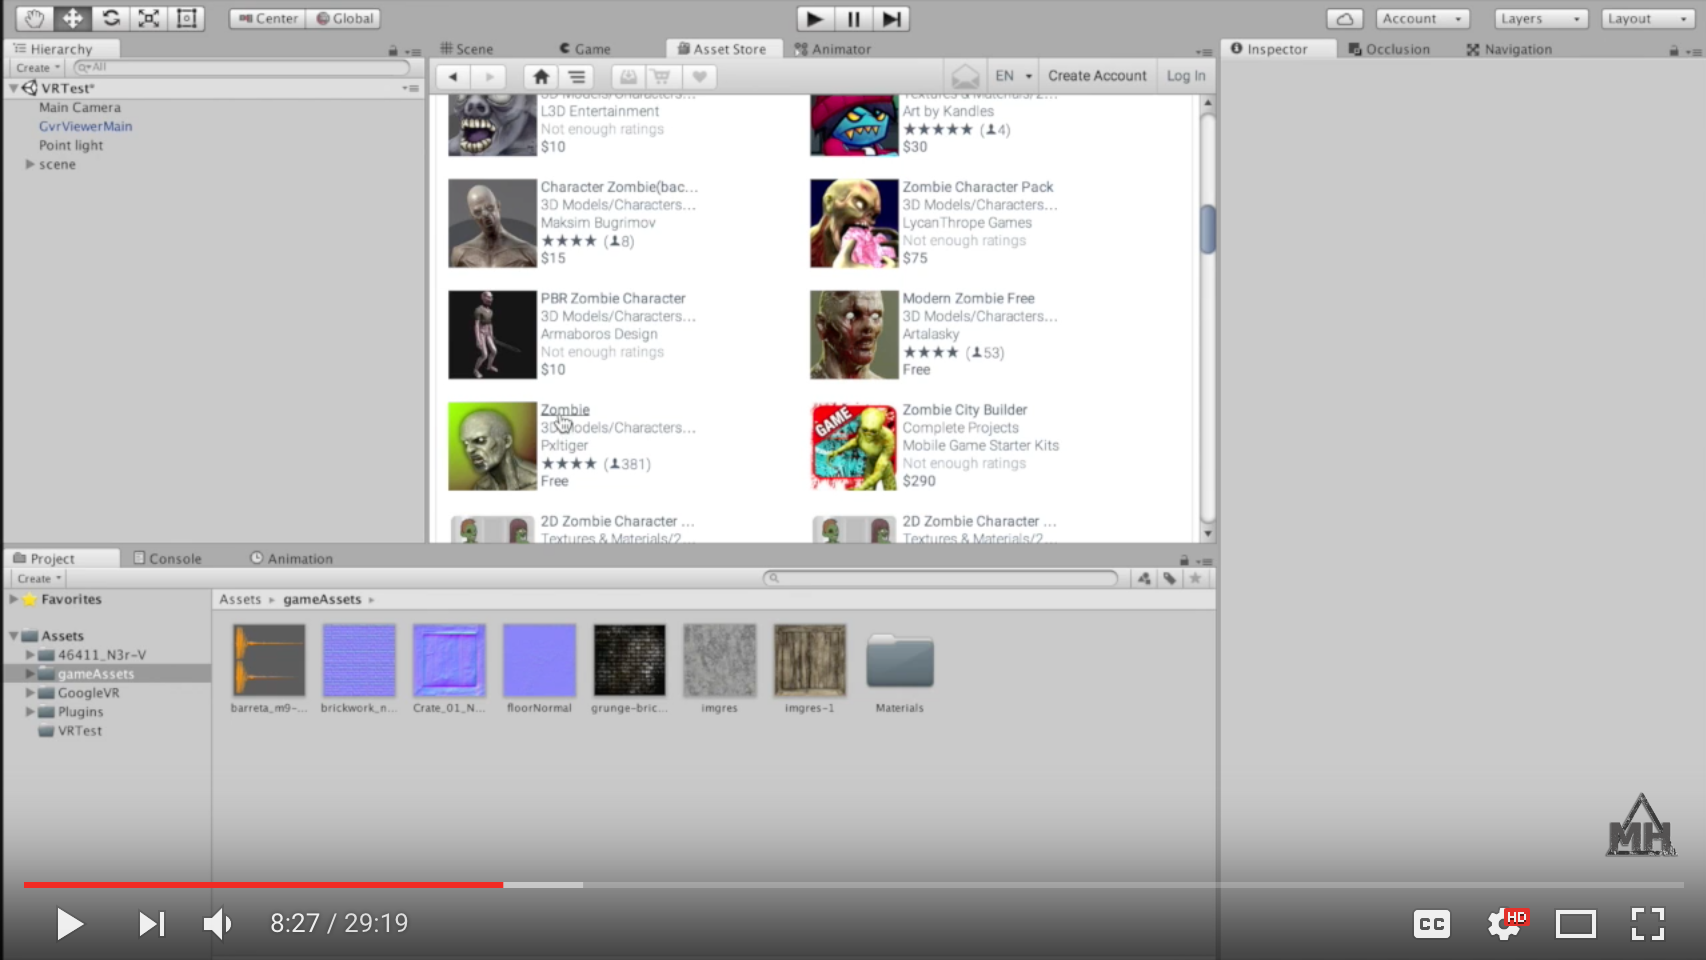Open the Layout dropdown
This screenshot has height=960, width=1706.
[1648, 18]
